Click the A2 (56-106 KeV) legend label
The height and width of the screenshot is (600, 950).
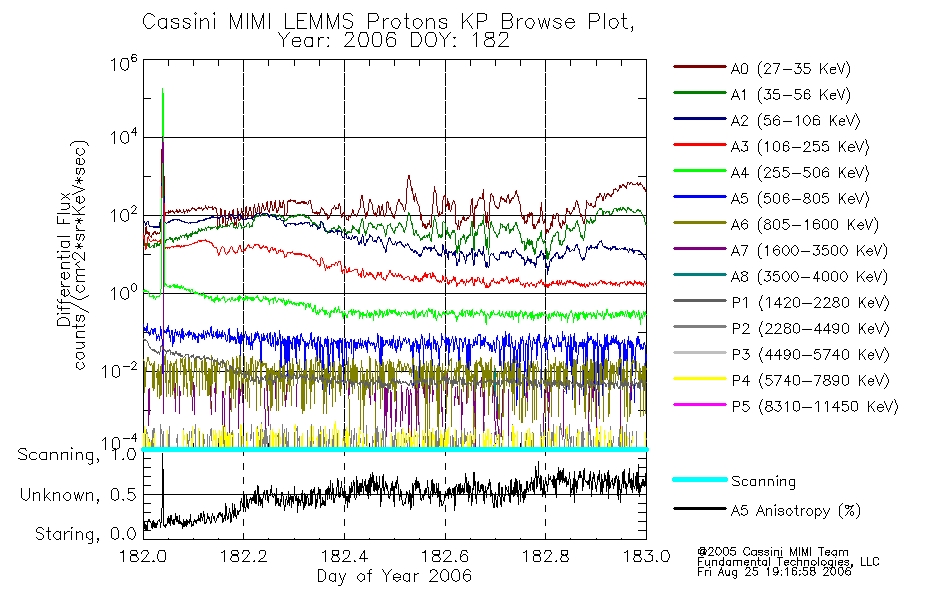point(796,121)
